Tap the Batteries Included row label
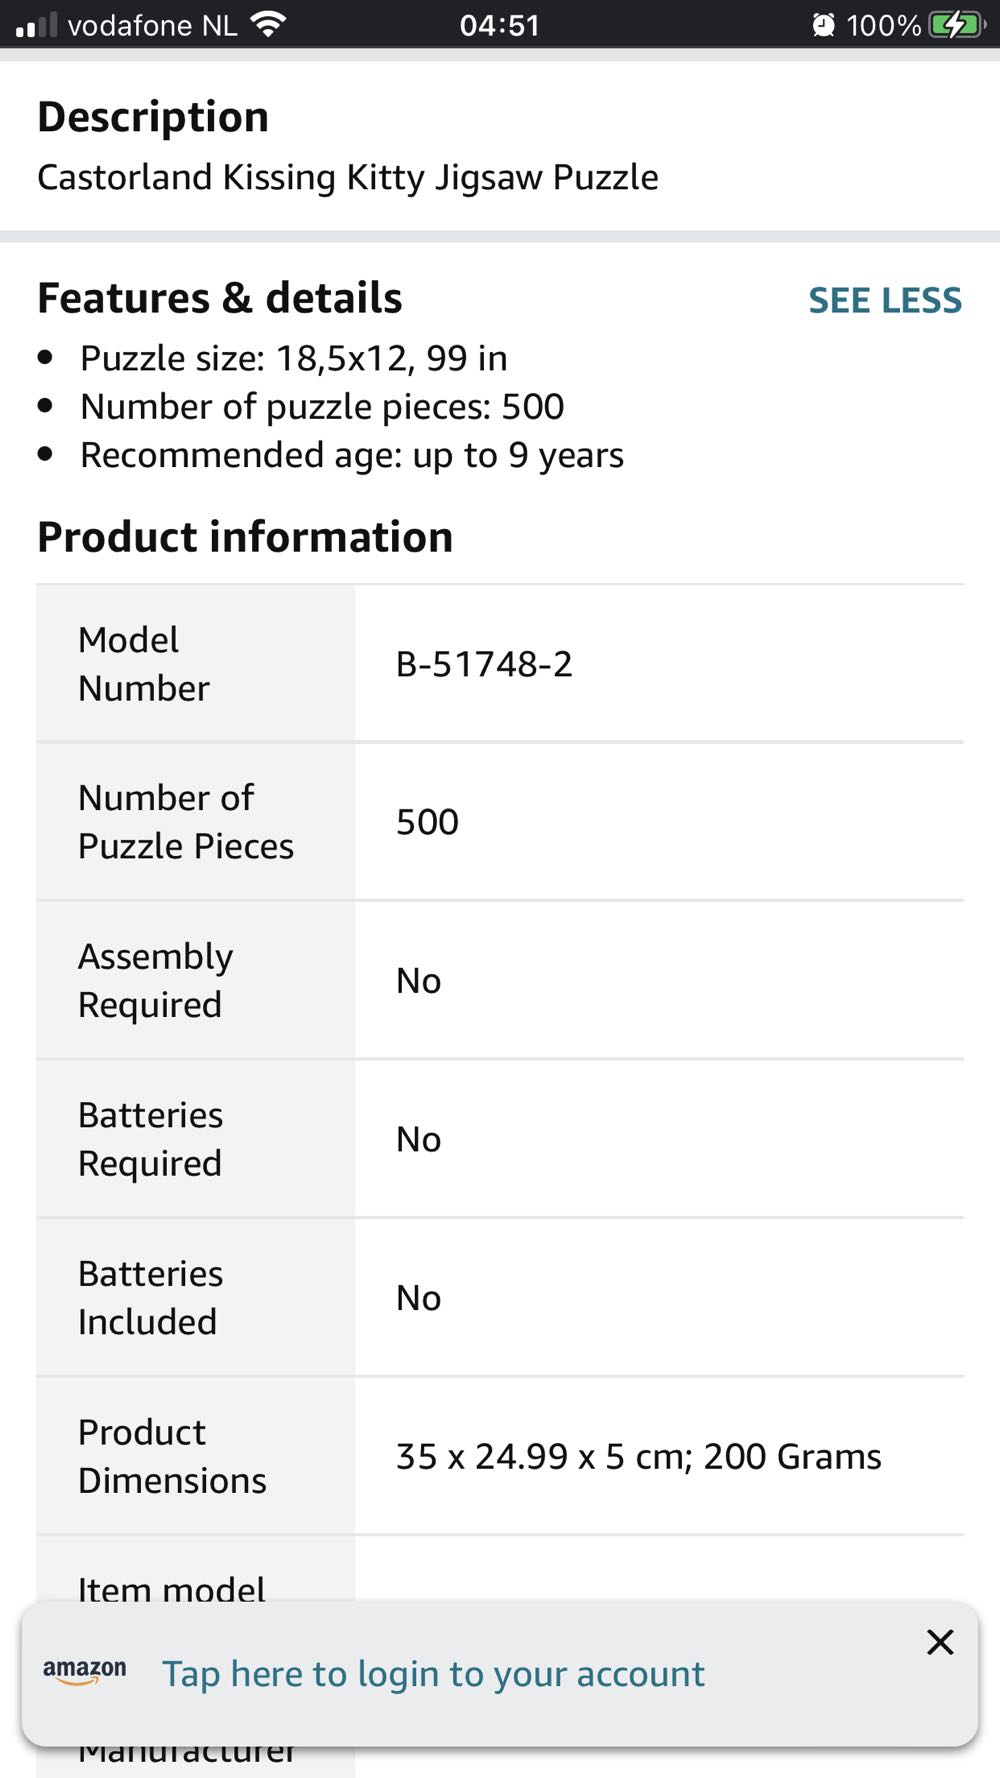Image resolution: width=1000 pixels, height=1778 pixels. pos(151,1297)
